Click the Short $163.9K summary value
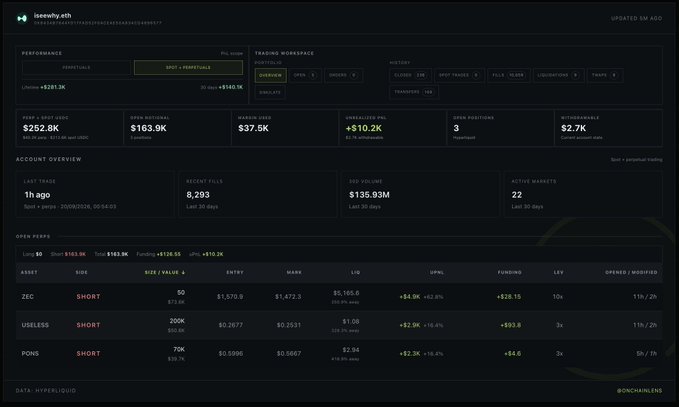679x407 pixels. coord(75,254)
